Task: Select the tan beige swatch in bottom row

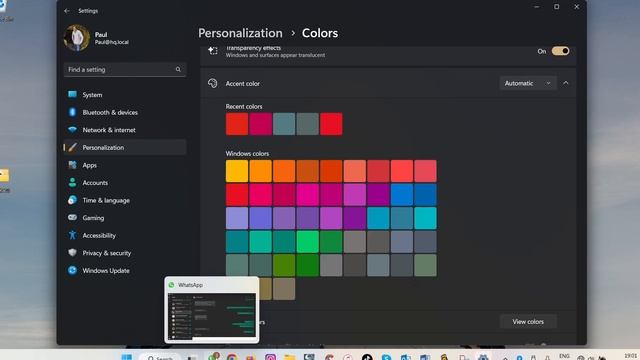Action: coord(284,289)
